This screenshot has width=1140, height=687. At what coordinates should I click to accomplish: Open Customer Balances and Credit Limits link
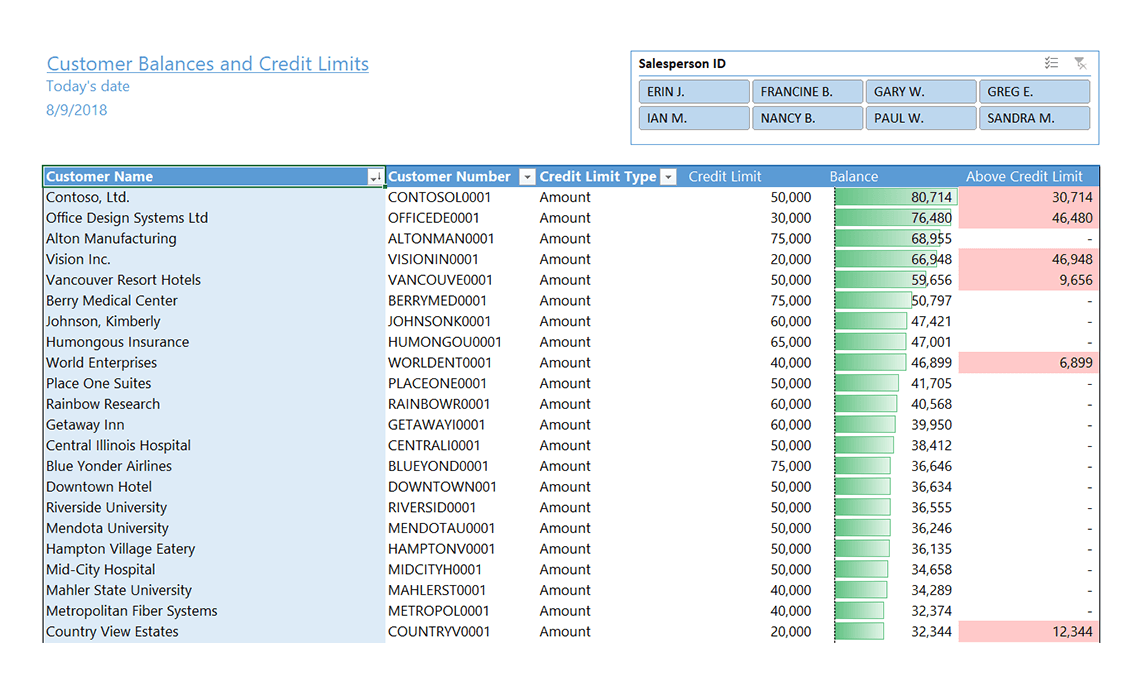pyautogui.click(x=207, y=64)
